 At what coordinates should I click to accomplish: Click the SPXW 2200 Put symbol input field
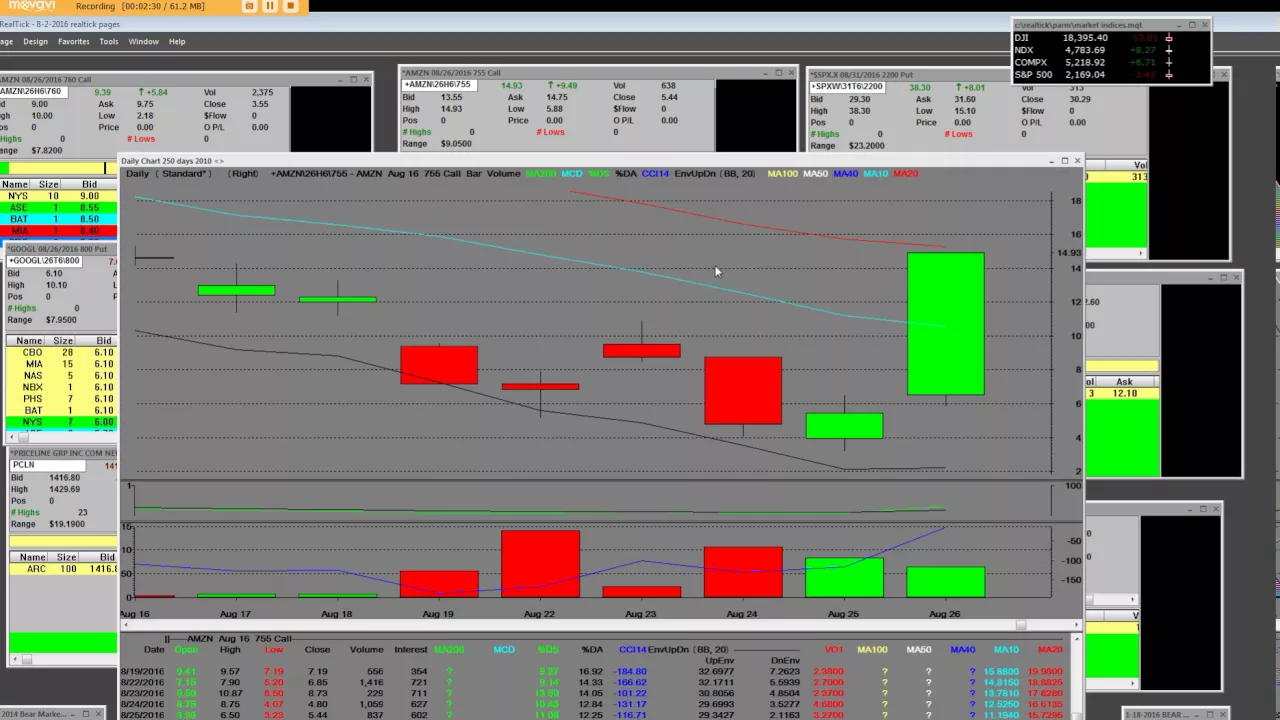click(x=848, y=87)
